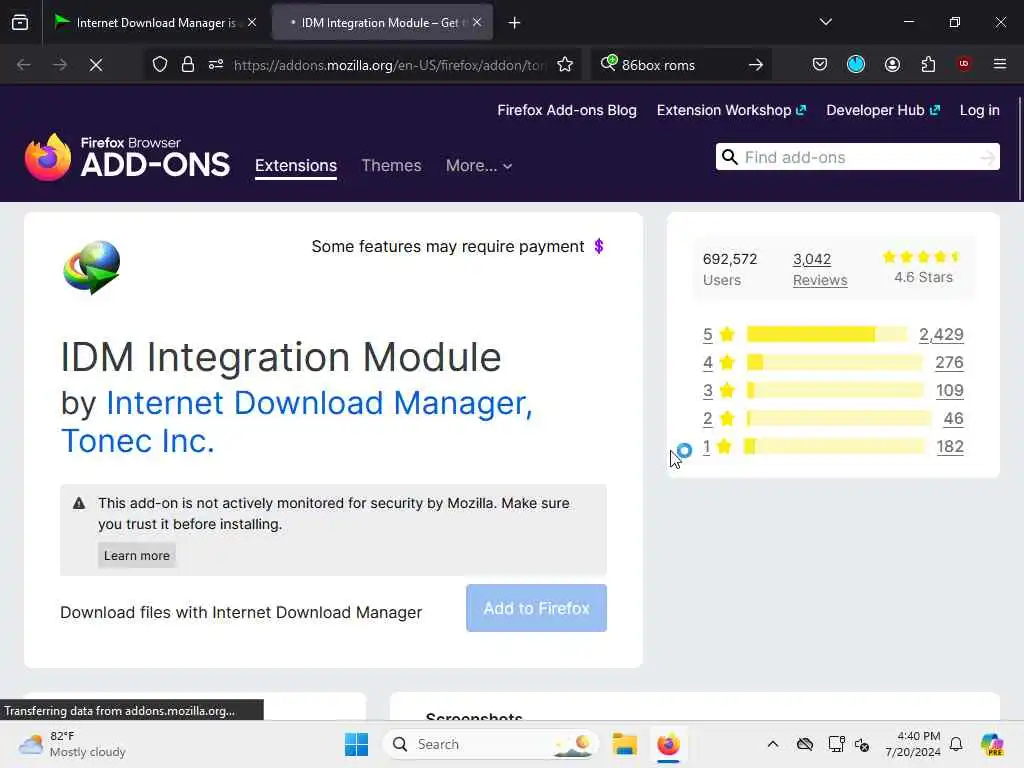Viewport: 1024px width, 768px height.
Task: Open the 276 four-star reviews count
Action: (x=949, y=362)
